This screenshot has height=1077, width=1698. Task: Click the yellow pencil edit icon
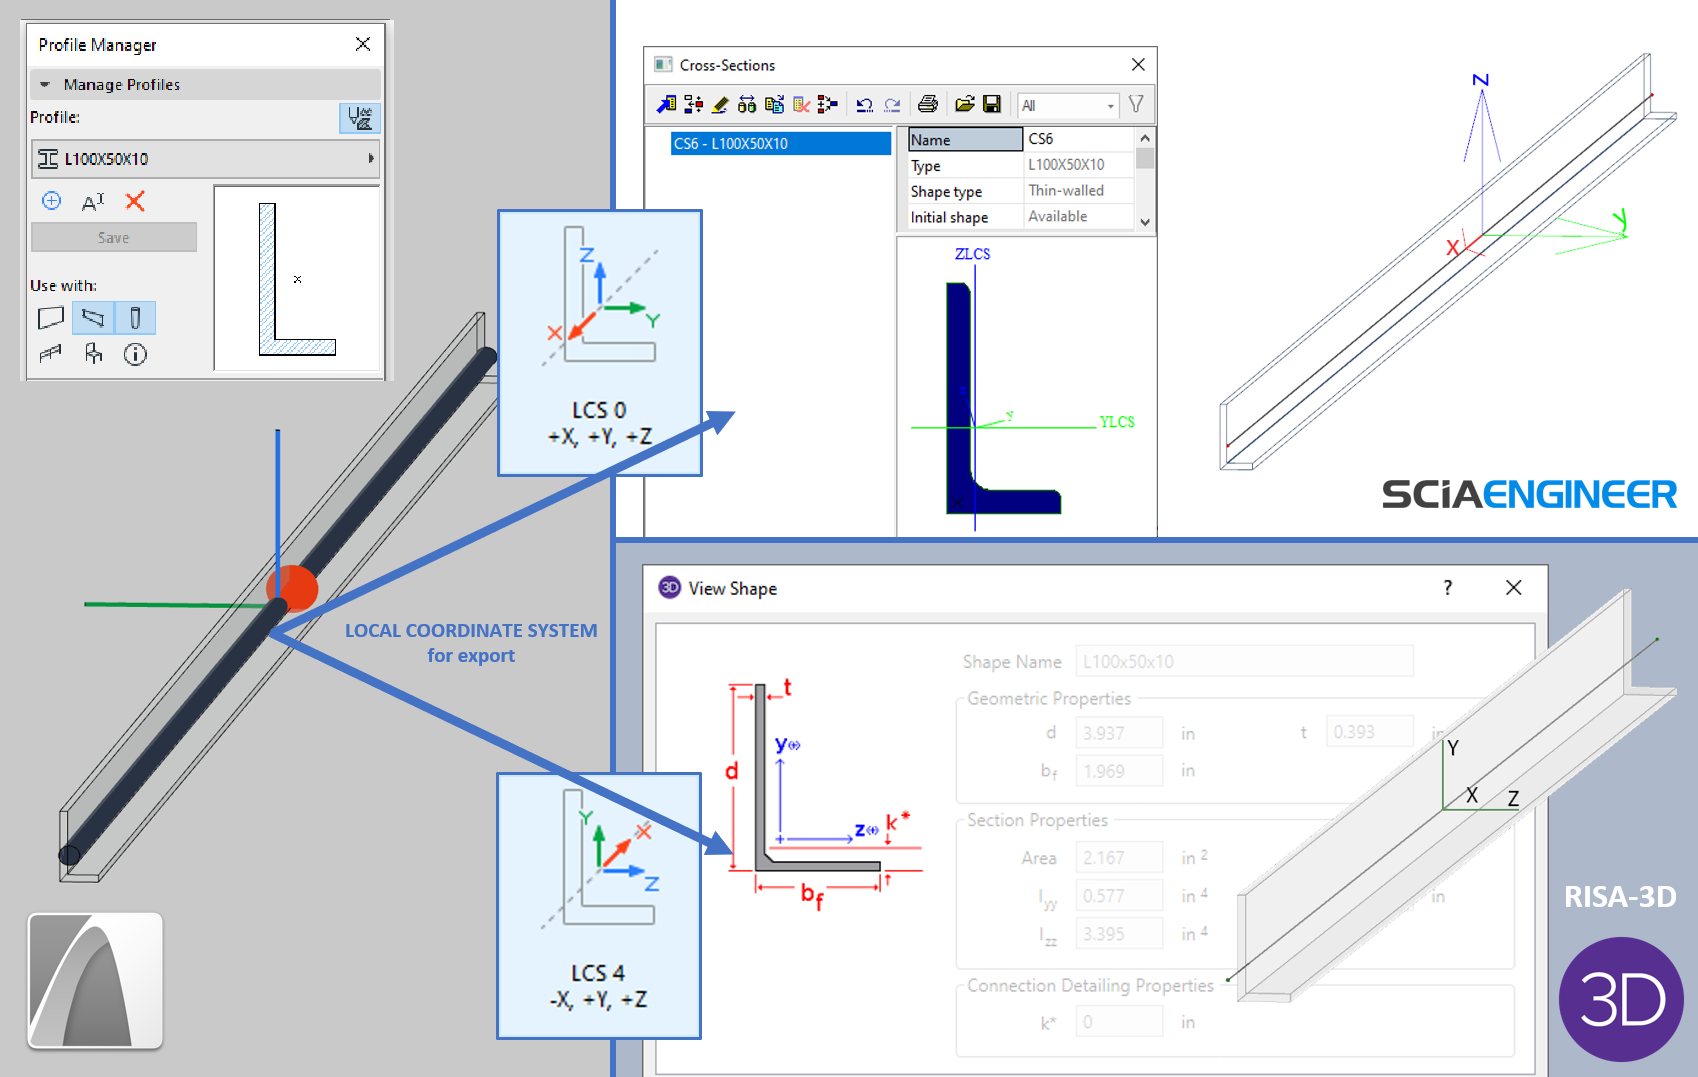tap(720, 104)
